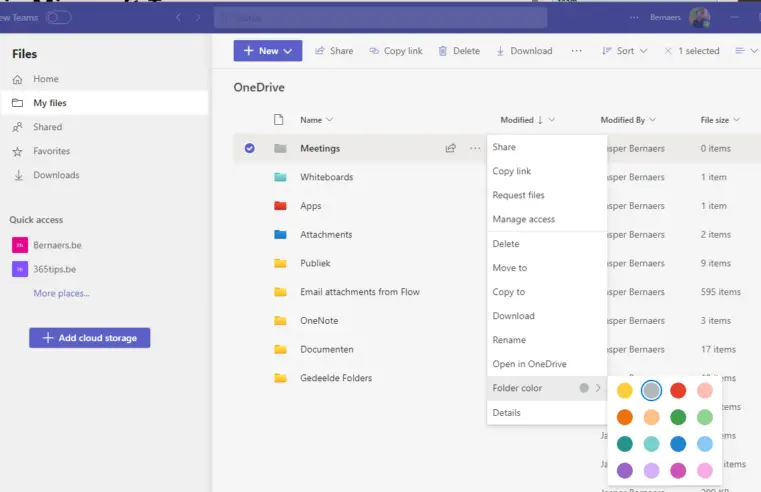Clear selection with the X beside 1 selected
Viewport: 761px width, 492px height.
click(x=668, y=51)
